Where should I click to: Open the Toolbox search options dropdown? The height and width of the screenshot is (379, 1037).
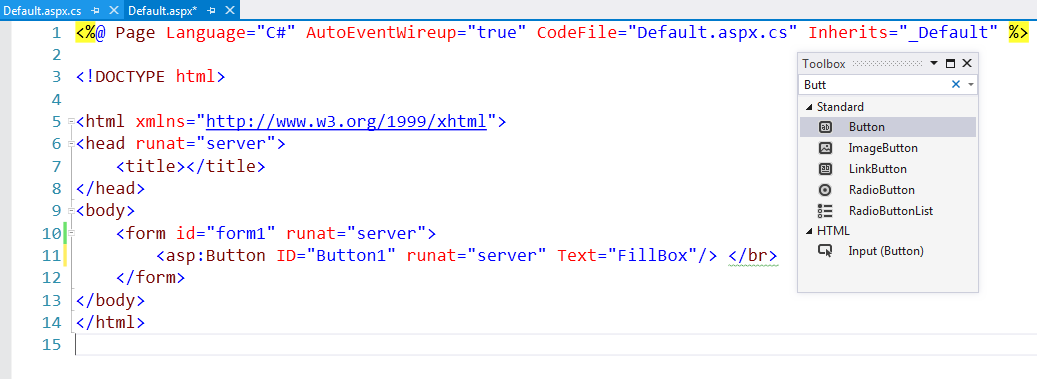click(970, 85)
